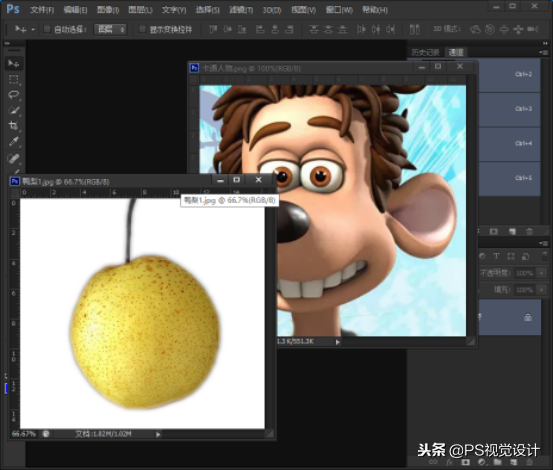The image size is (553, 470).
Task: Open the tool preset picker arrow
Action: coord(33,30)
